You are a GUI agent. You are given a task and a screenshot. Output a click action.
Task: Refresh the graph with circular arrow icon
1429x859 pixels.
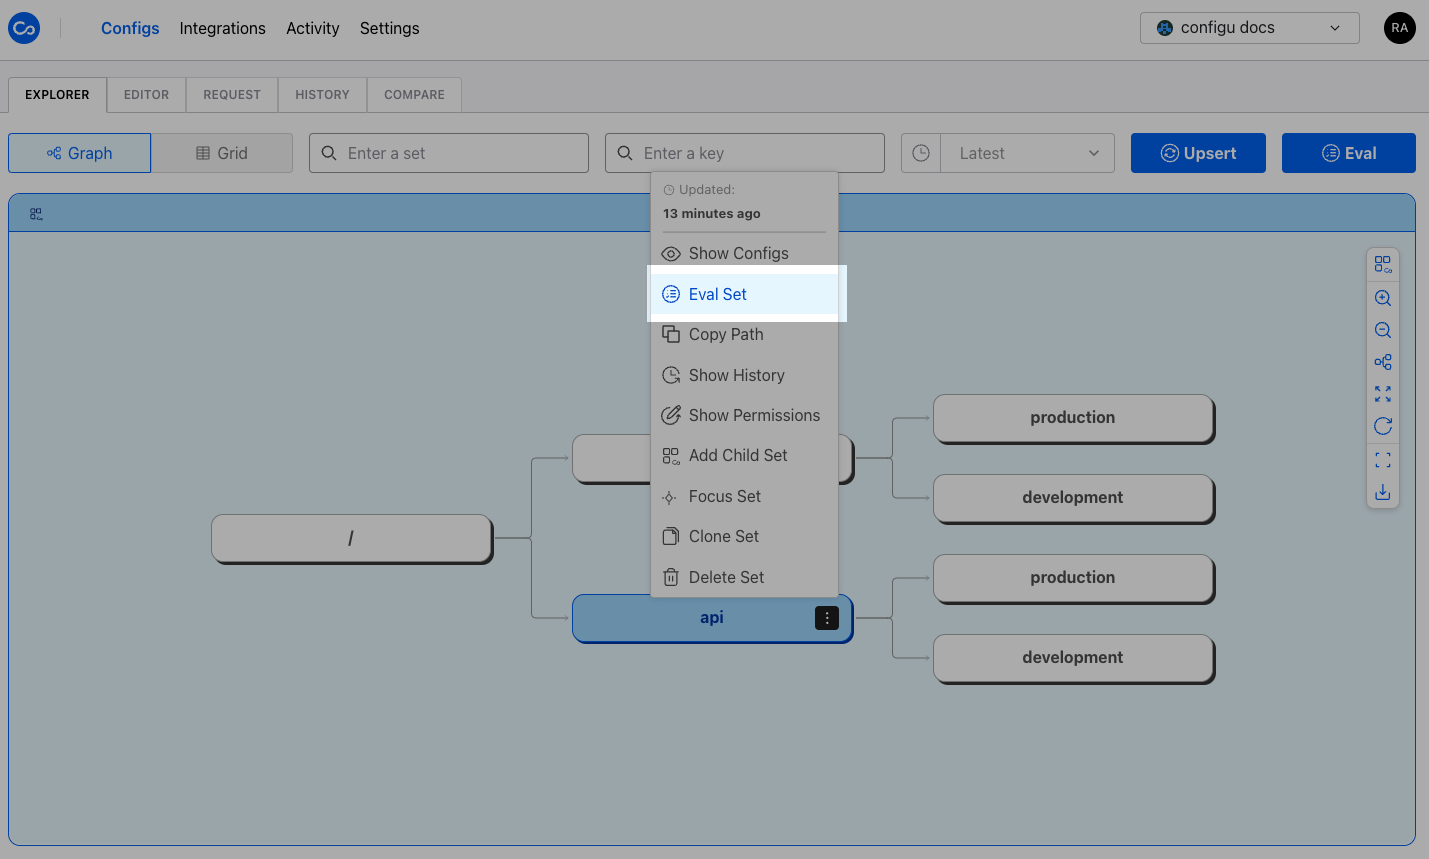(x=1383, y=426)
